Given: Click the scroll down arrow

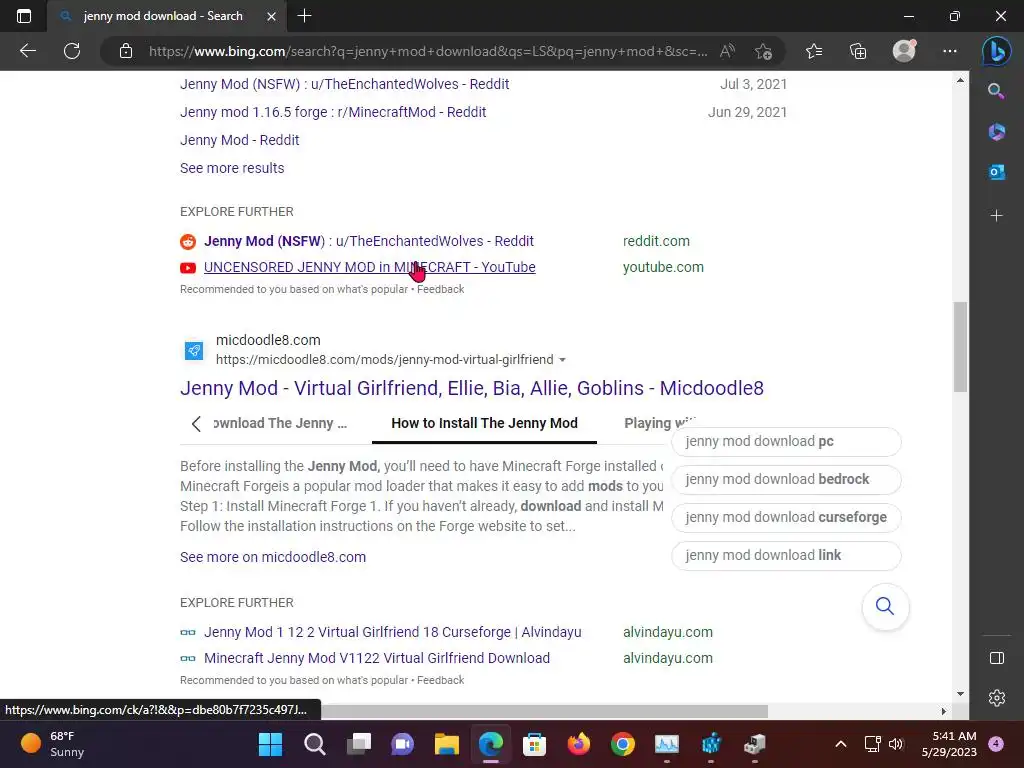Looking at the screenshot, I should tap(960, 694).
